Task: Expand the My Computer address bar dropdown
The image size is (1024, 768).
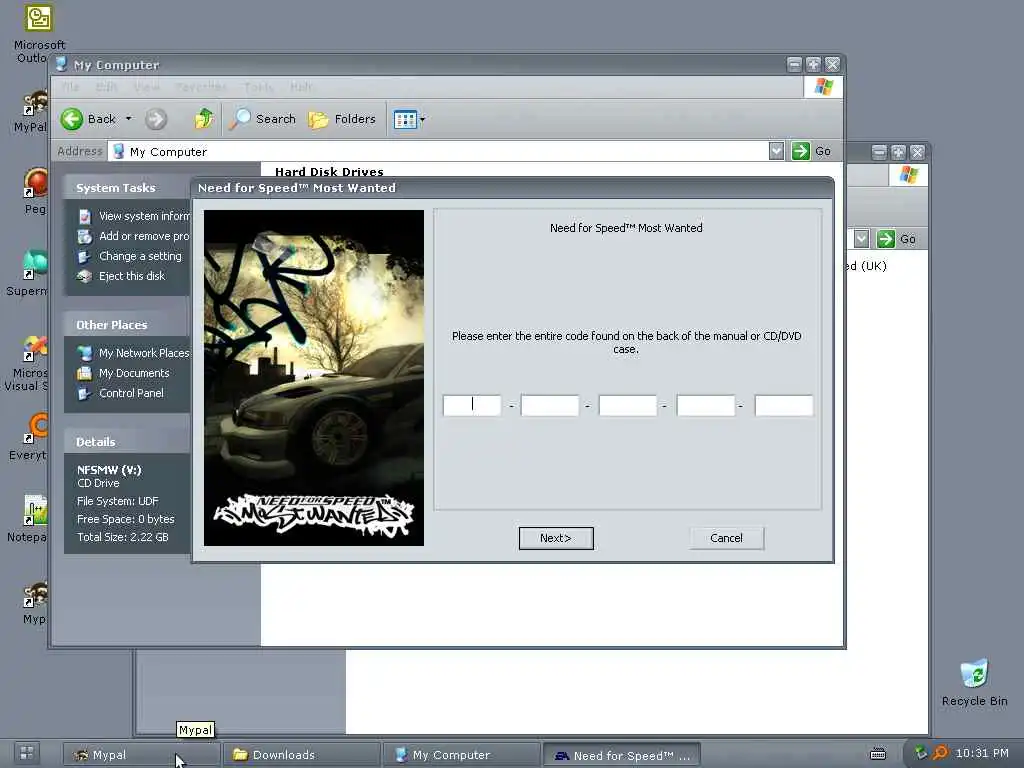Action: tap(776, 151)
